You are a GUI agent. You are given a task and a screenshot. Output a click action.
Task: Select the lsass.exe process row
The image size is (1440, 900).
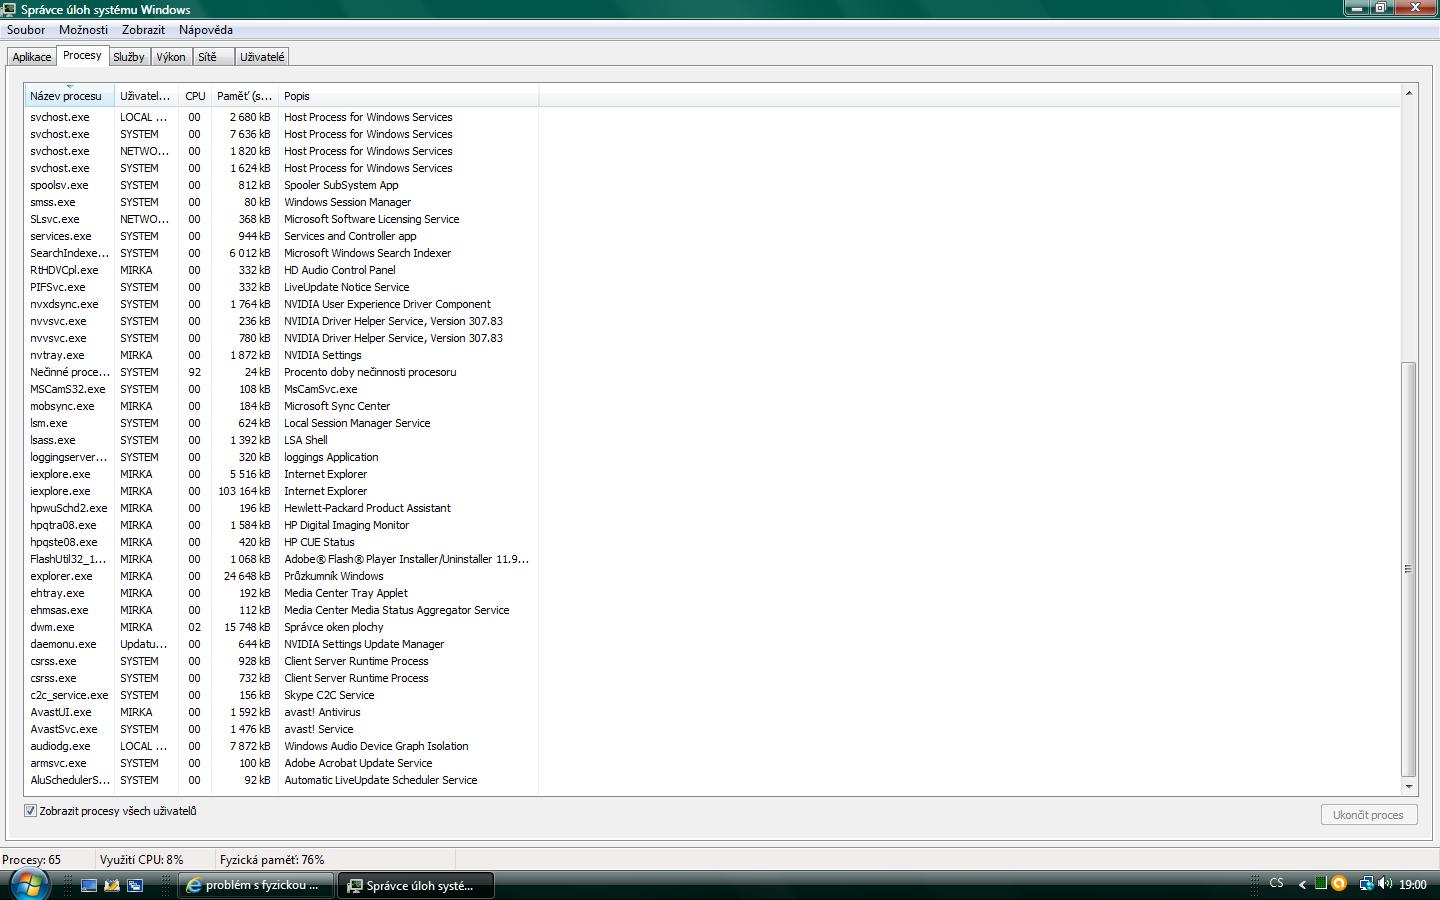(x=280, y=440)
